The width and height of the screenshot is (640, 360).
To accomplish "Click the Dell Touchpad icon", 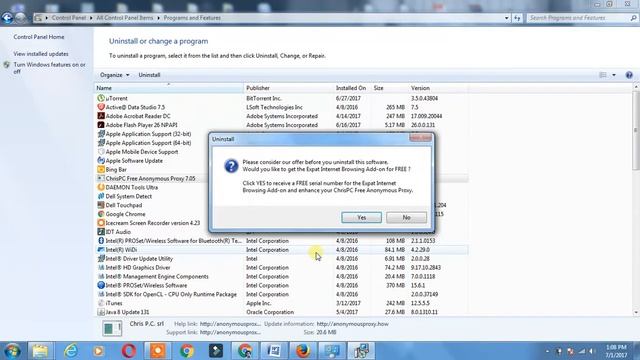I will (x=101, y=205).
